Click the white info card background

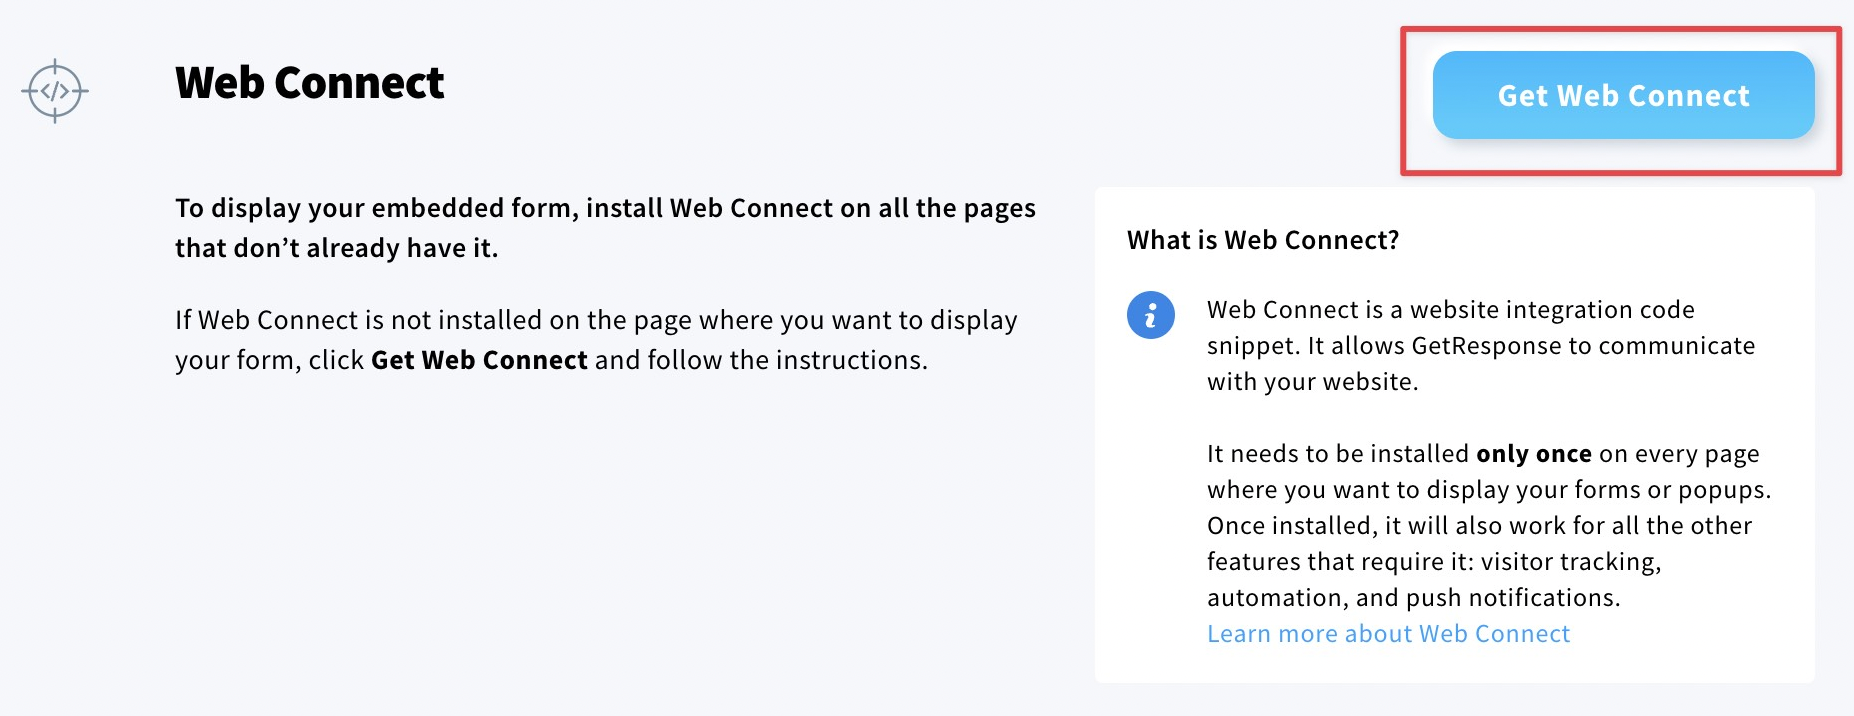(1454, 435)
